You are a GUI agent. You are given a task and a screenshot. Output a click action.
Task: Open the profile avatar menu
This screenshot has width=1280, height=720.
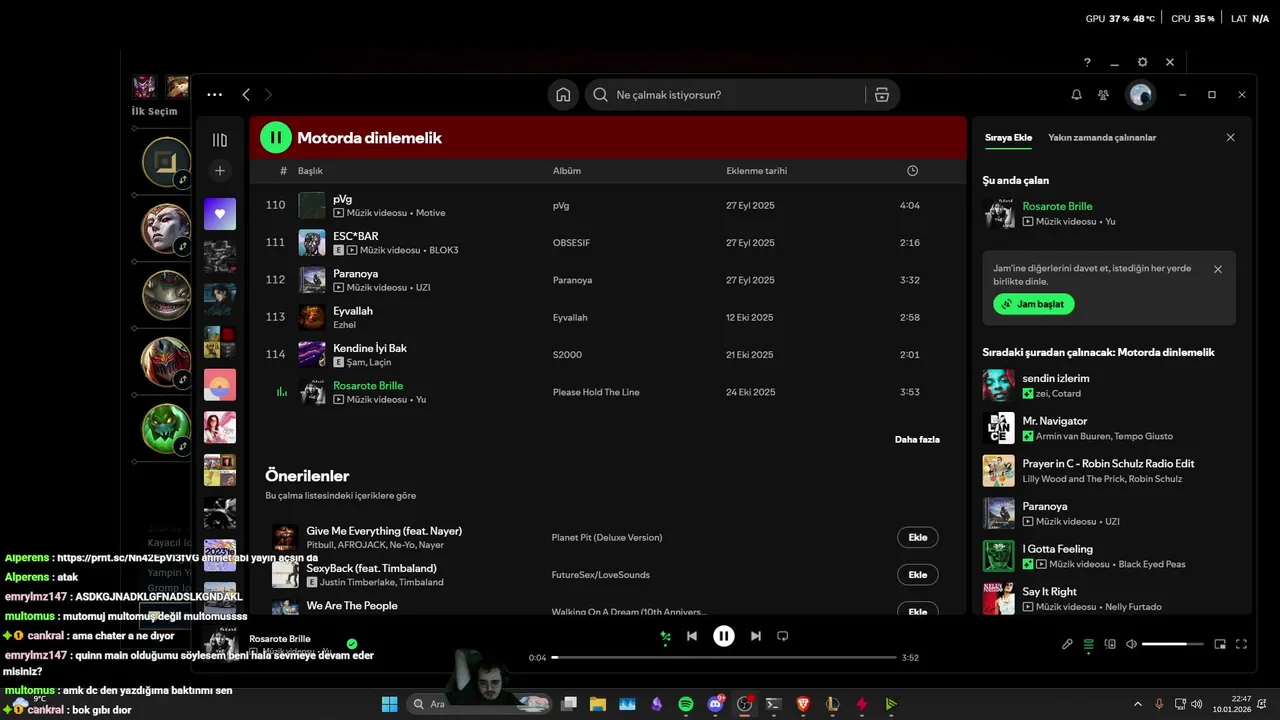(1141, 95)
